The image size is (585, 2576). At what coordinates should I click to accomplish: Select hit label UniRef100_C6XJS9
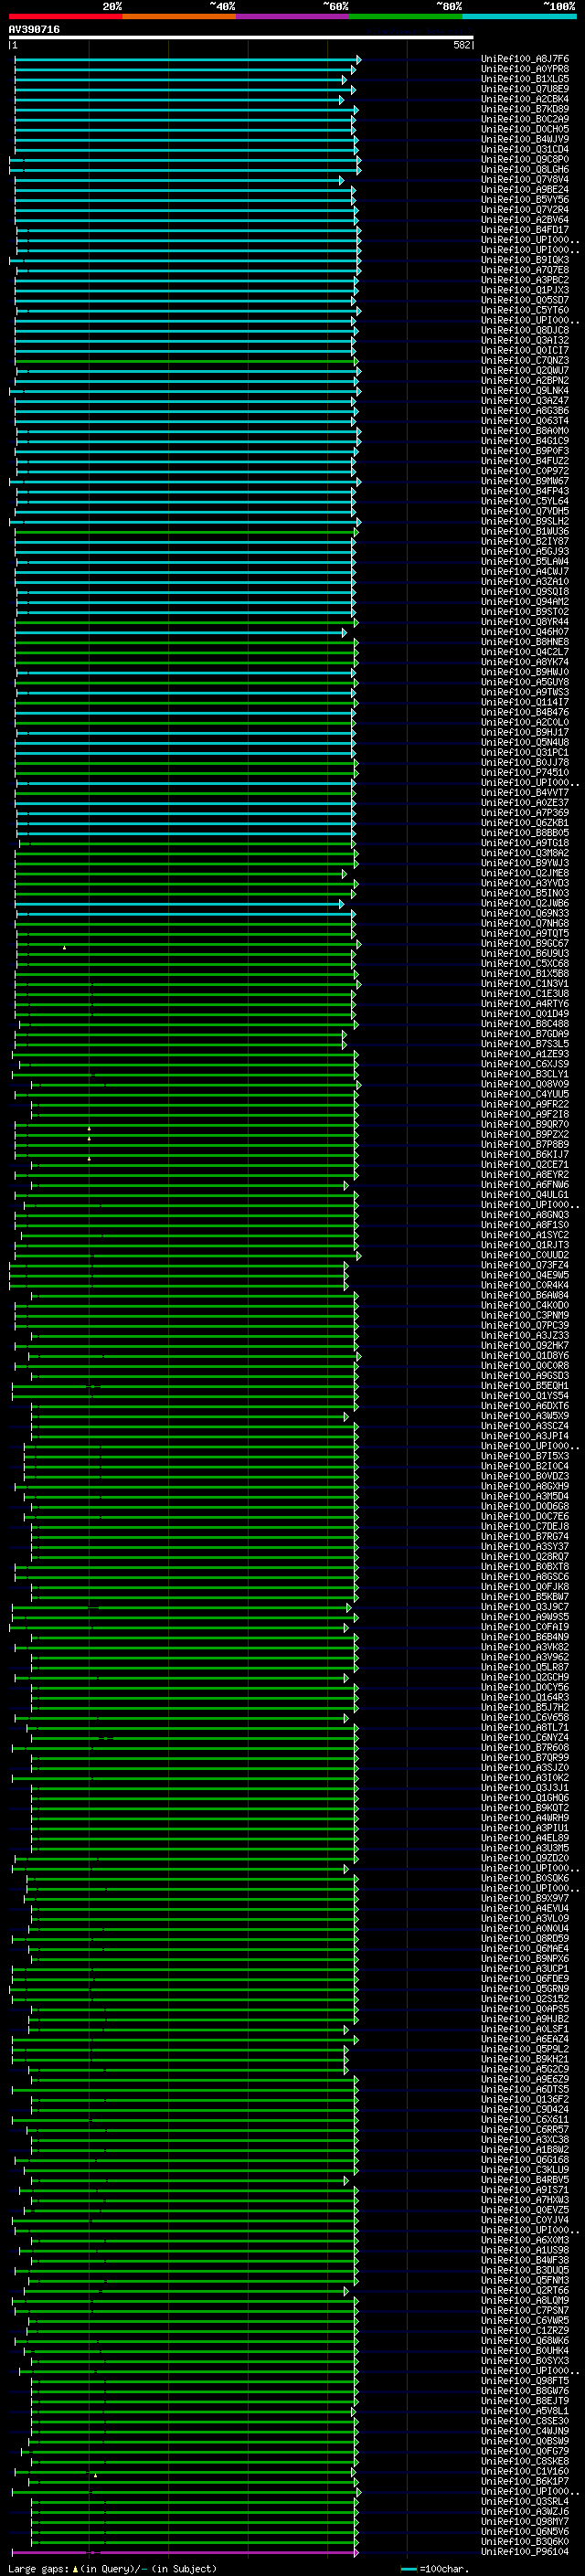click(525, 1064)
